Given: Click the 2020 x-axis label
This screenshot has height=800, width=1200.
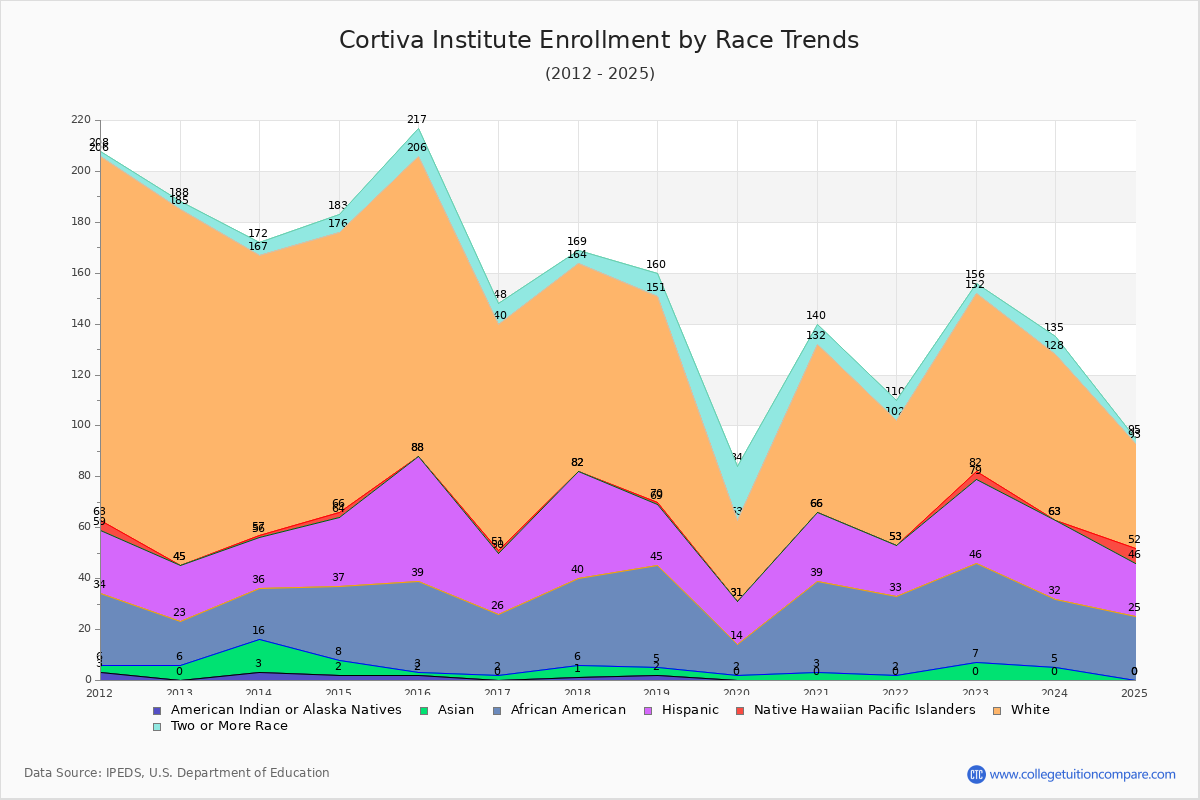Looking at the screenshot, I should 737,693.
